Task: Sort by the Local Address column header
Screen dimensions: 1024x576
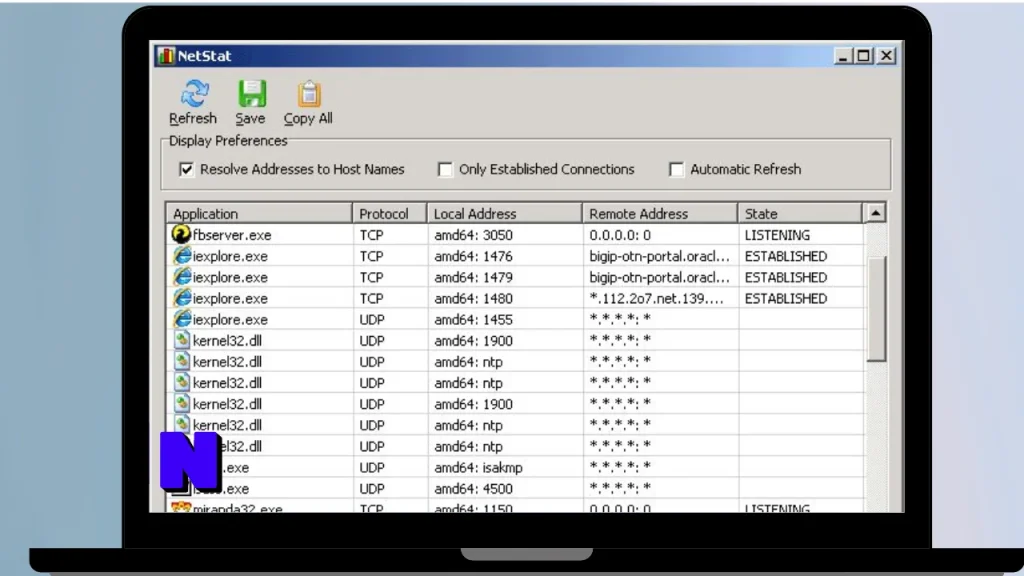Action: [504, 214]
